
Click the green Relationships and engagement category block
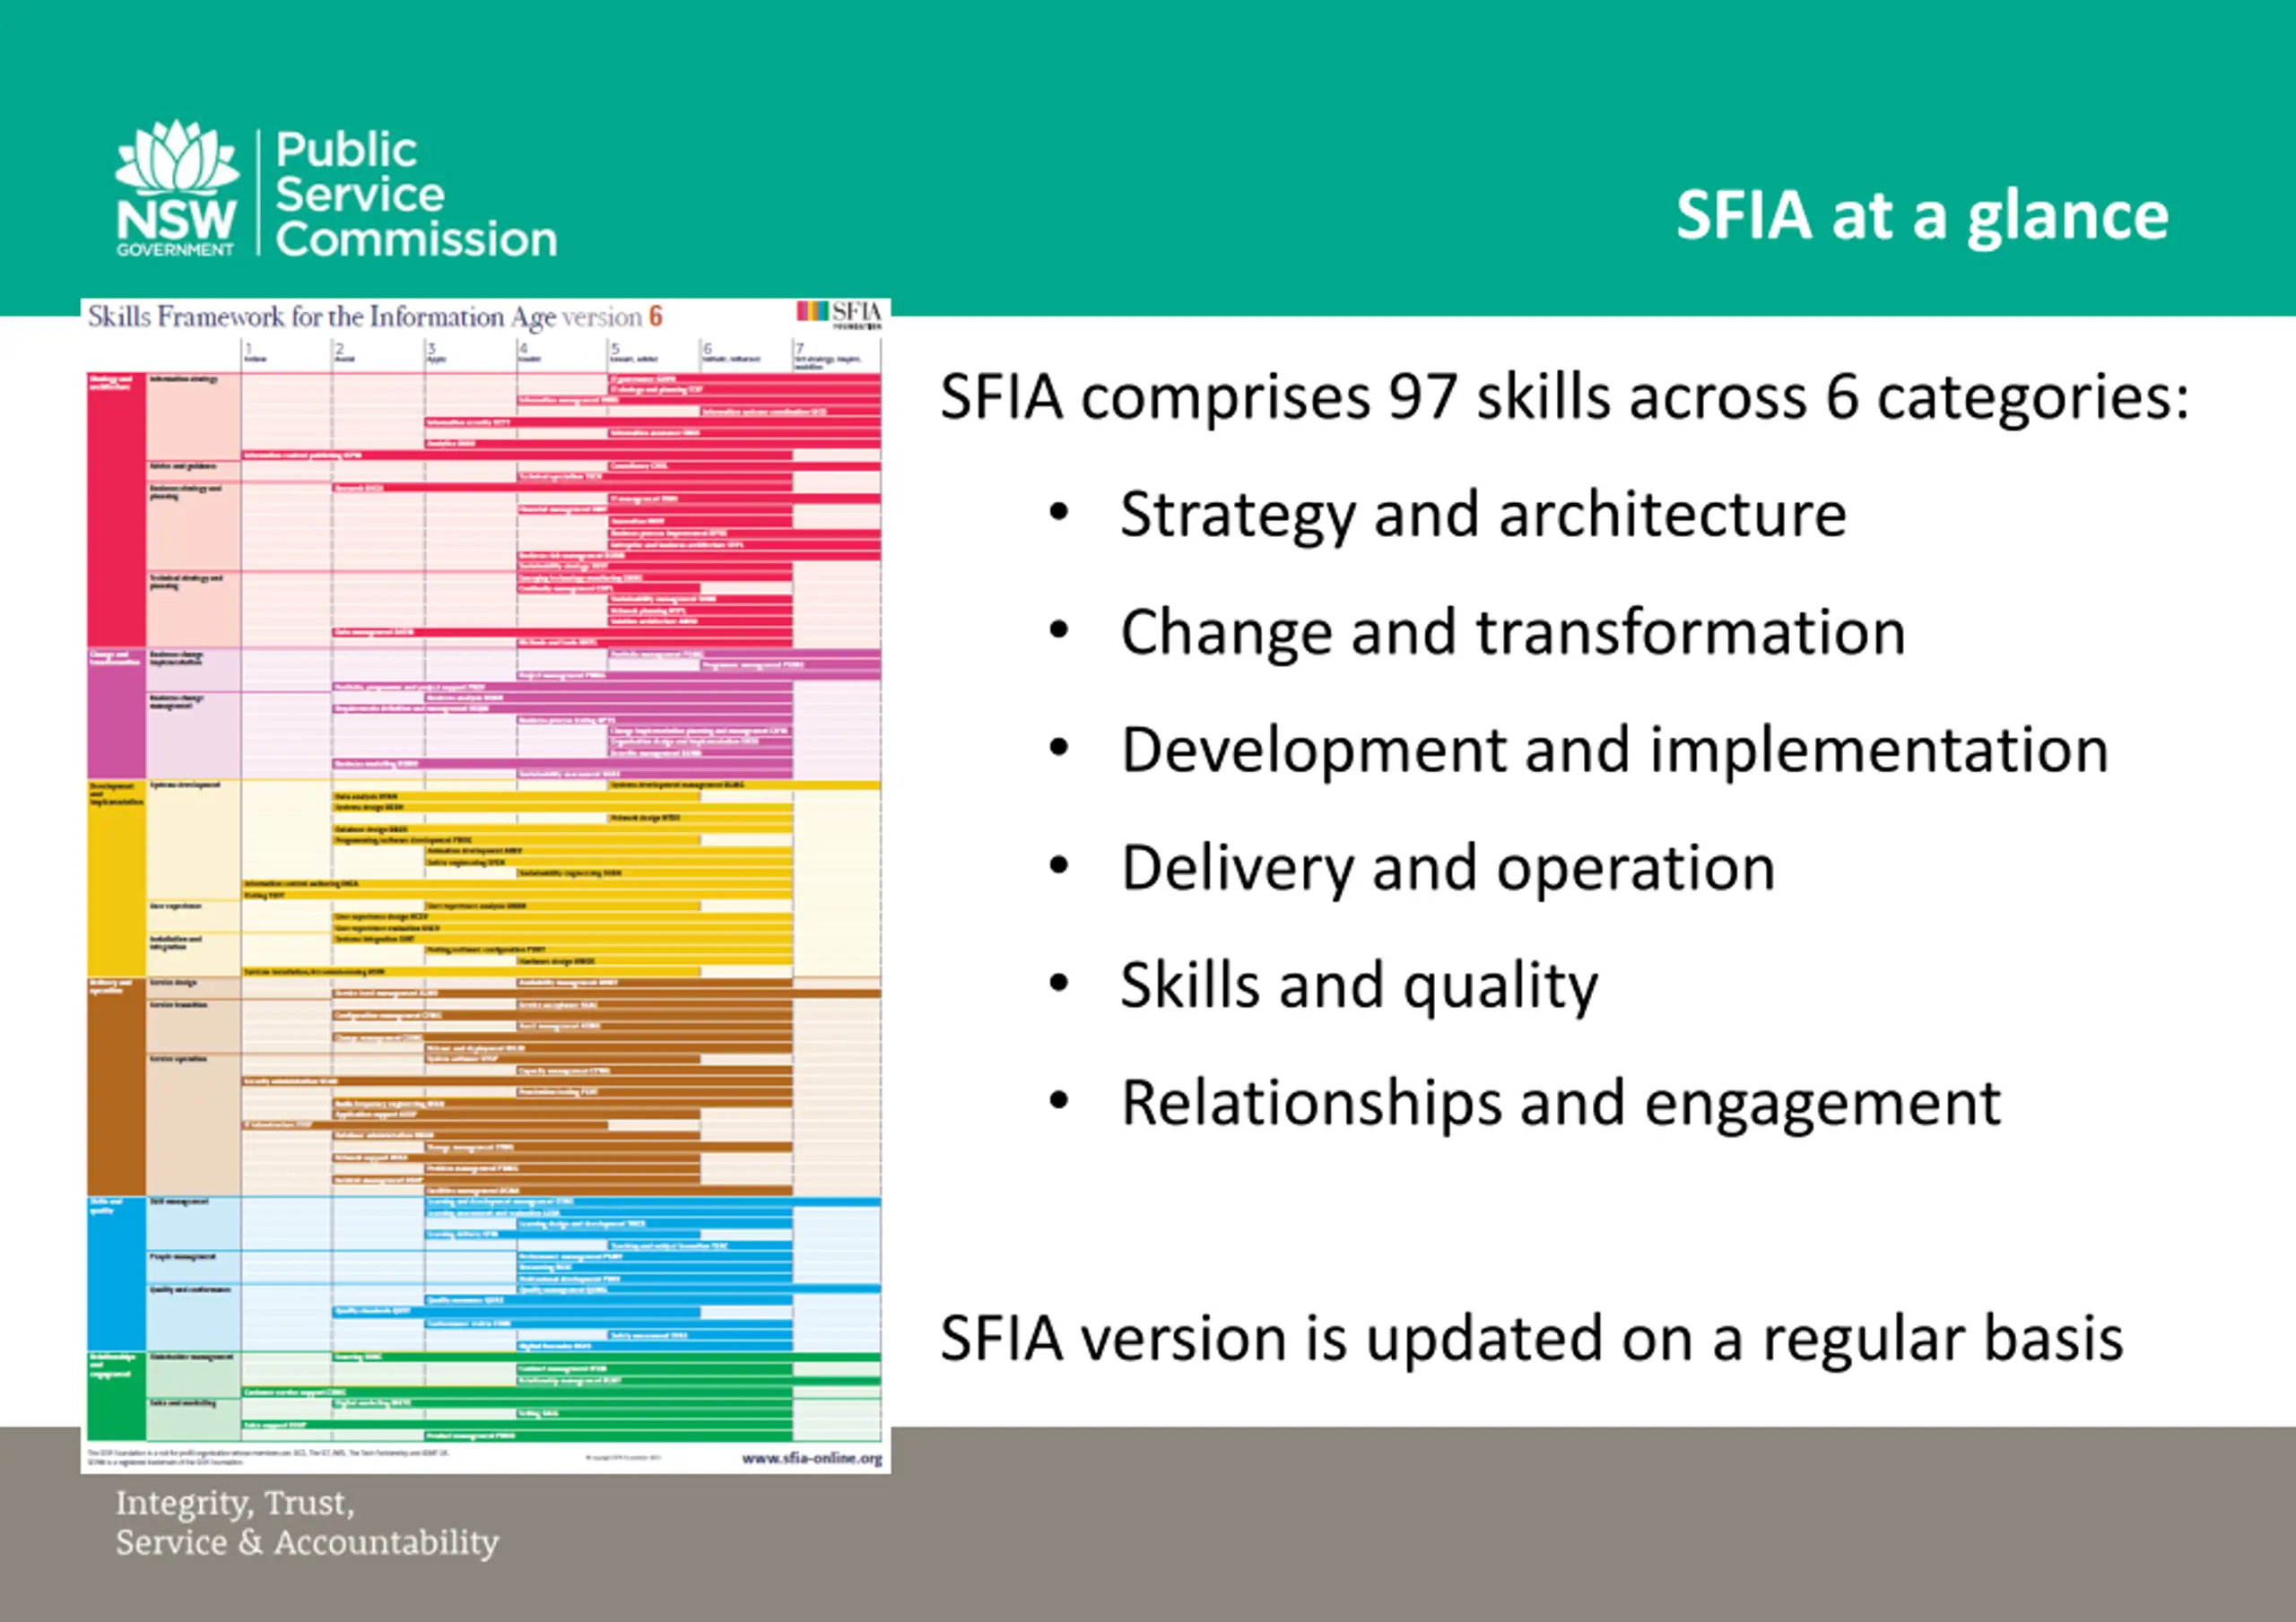[x=116, y=1397]
